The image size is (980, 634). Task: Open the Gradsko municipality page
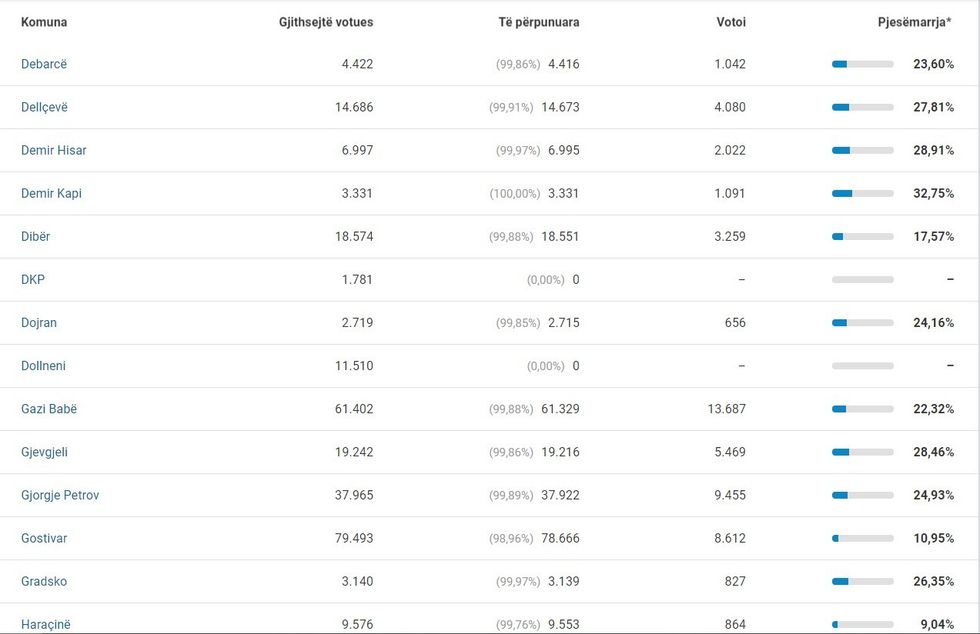44,580
